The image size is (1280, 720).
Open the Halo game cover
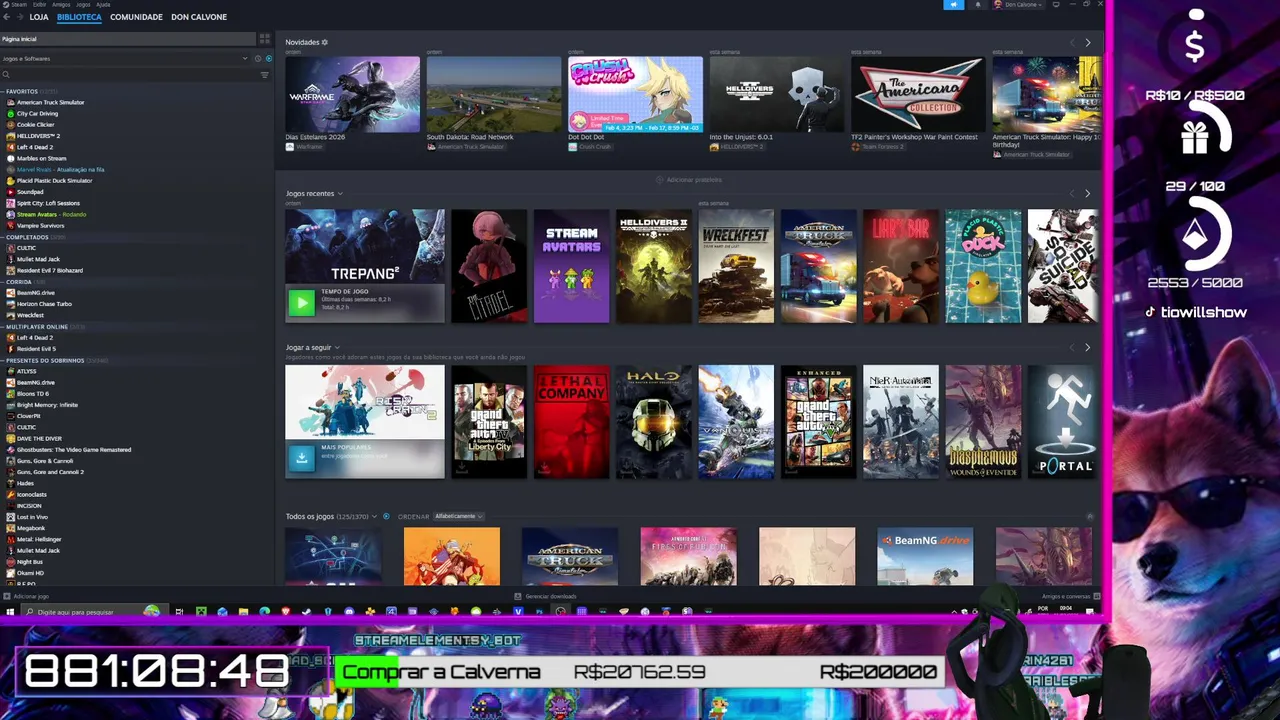(653, 422)
